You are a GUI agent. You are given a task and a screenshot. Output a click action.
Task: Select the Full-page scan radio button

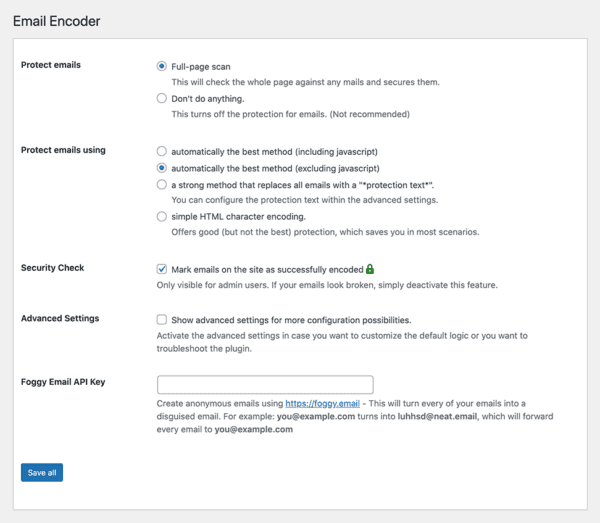(162, 66)
